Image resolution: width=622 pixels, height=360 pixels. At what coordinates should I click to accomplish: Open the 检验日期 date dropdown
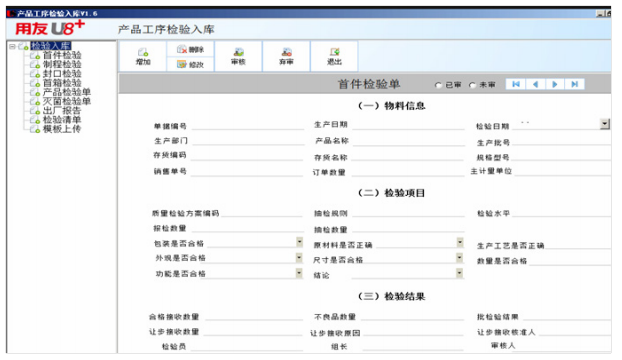coord(605,124)
